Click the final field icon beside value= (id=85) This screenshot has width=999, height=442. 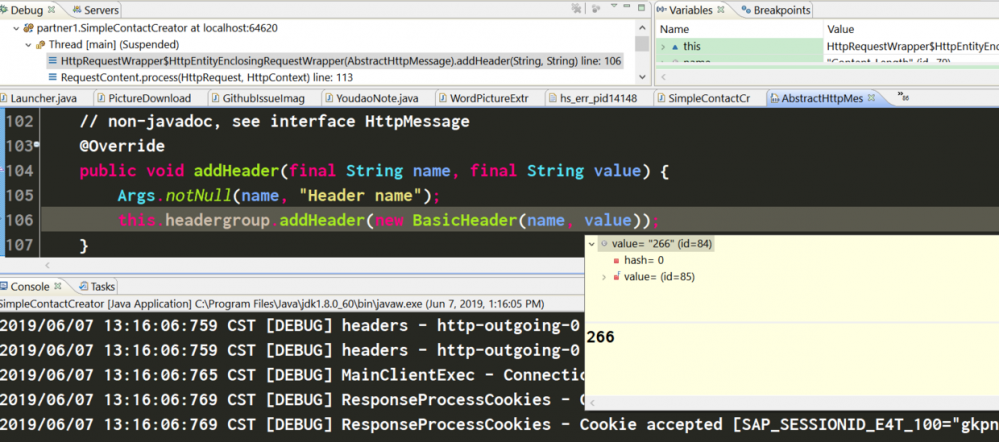(617, 276)
